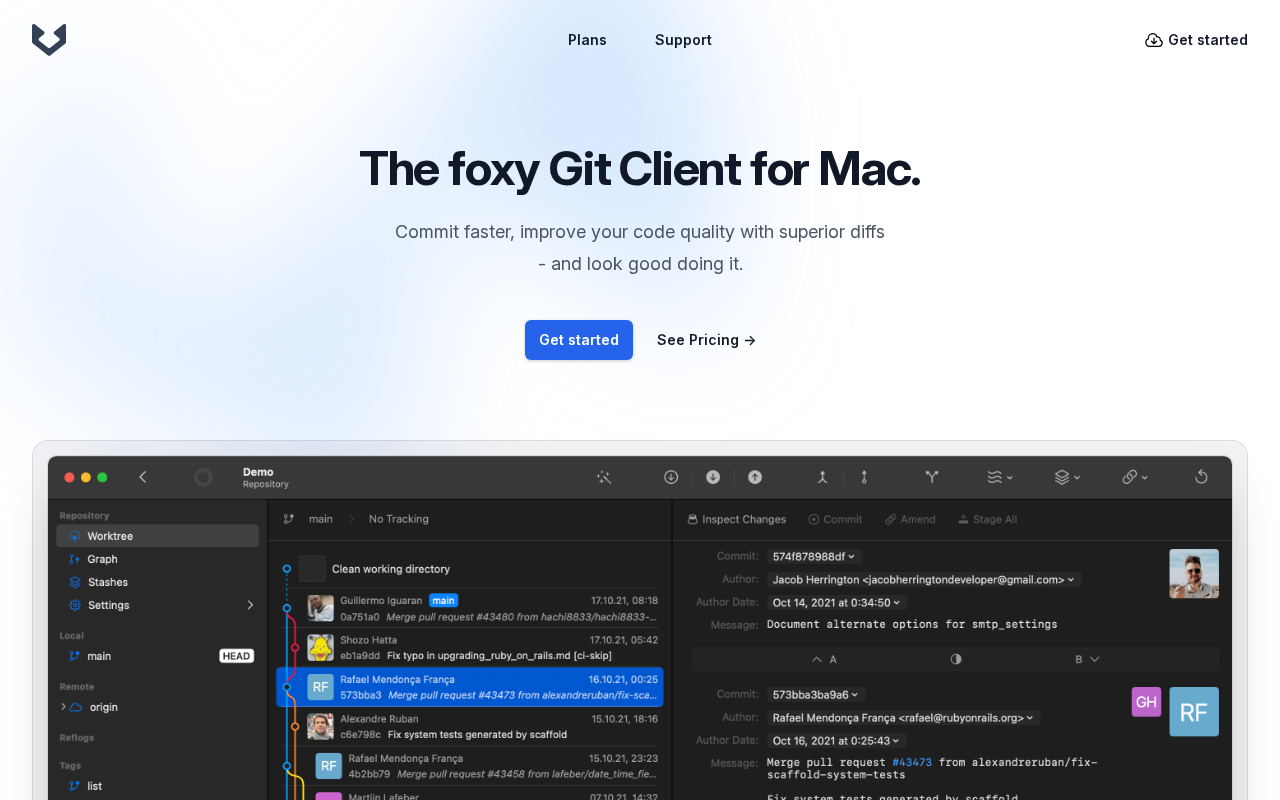1280x800 pixels.
Task: Click the cloud icon beside origin
Action: [x=76, y=707]
